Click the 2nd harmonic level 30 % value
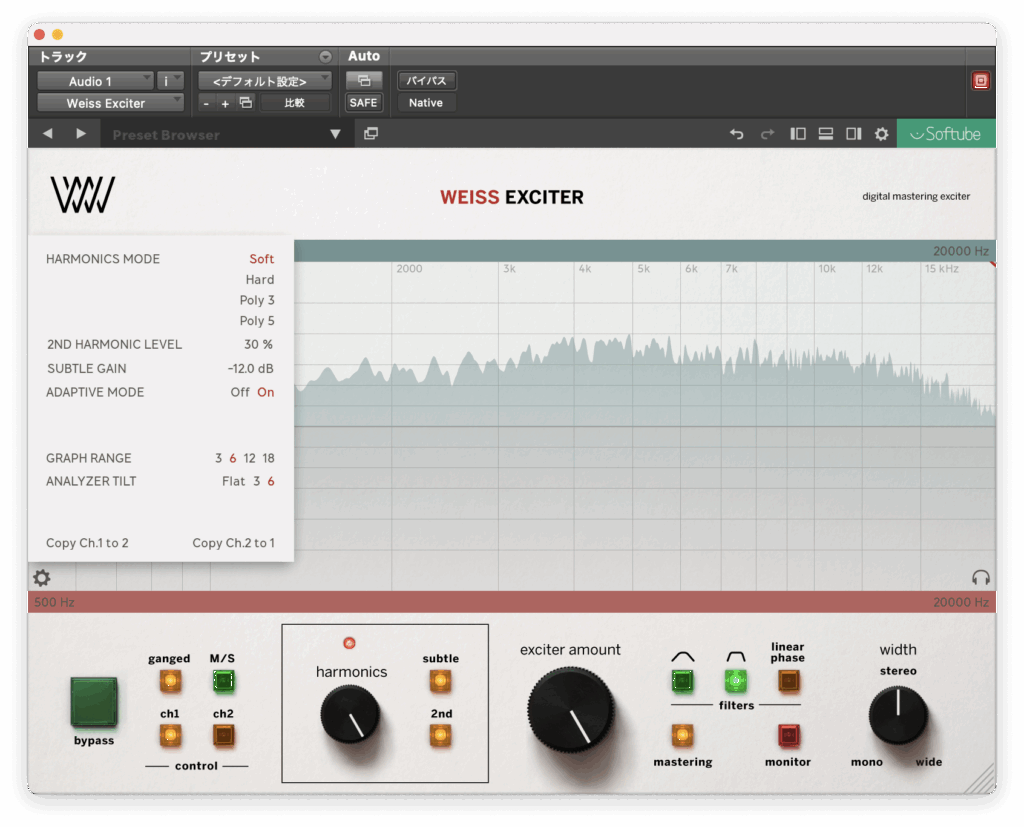 (x=259, y=344)
